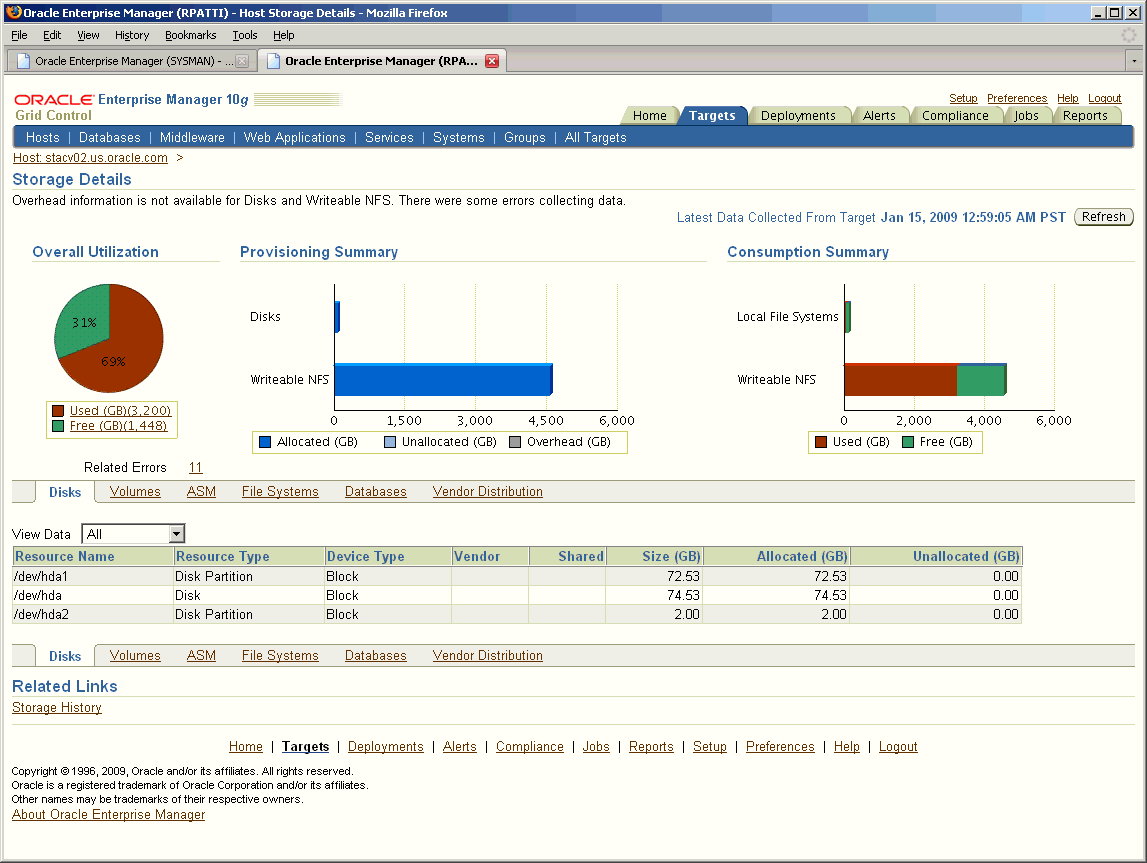1147x863 pixels.
Task: Close the RPATTI browser tab
Action: point(491,60)
